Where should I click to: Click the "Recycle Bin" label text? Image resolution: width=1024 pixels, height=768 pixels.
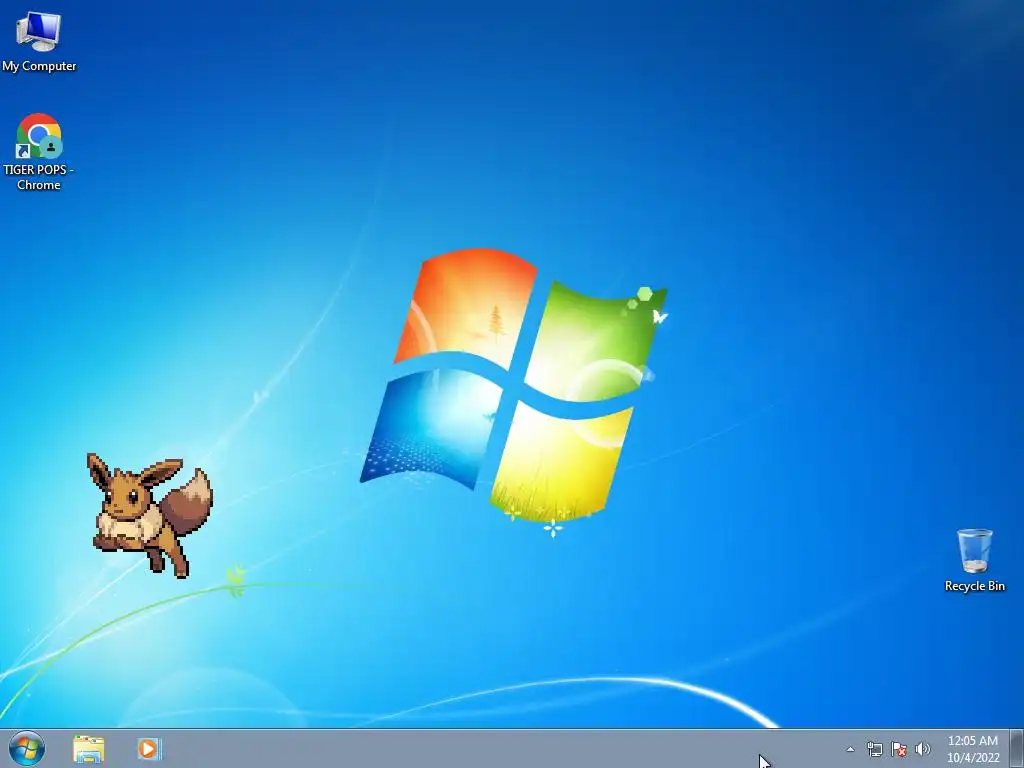coord(974,586)
